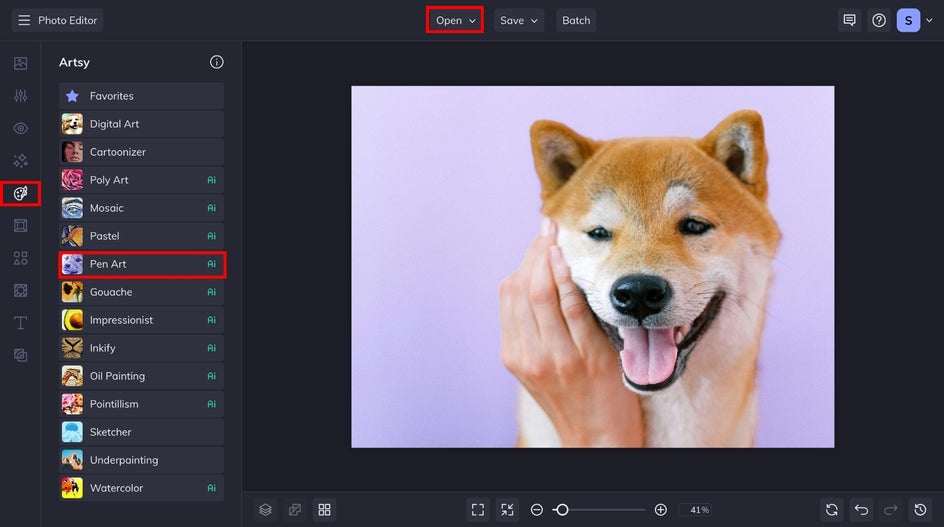Select the Inkify effect category
The image size is (944, 527).
pyautogui.click(x=141, y=348)
